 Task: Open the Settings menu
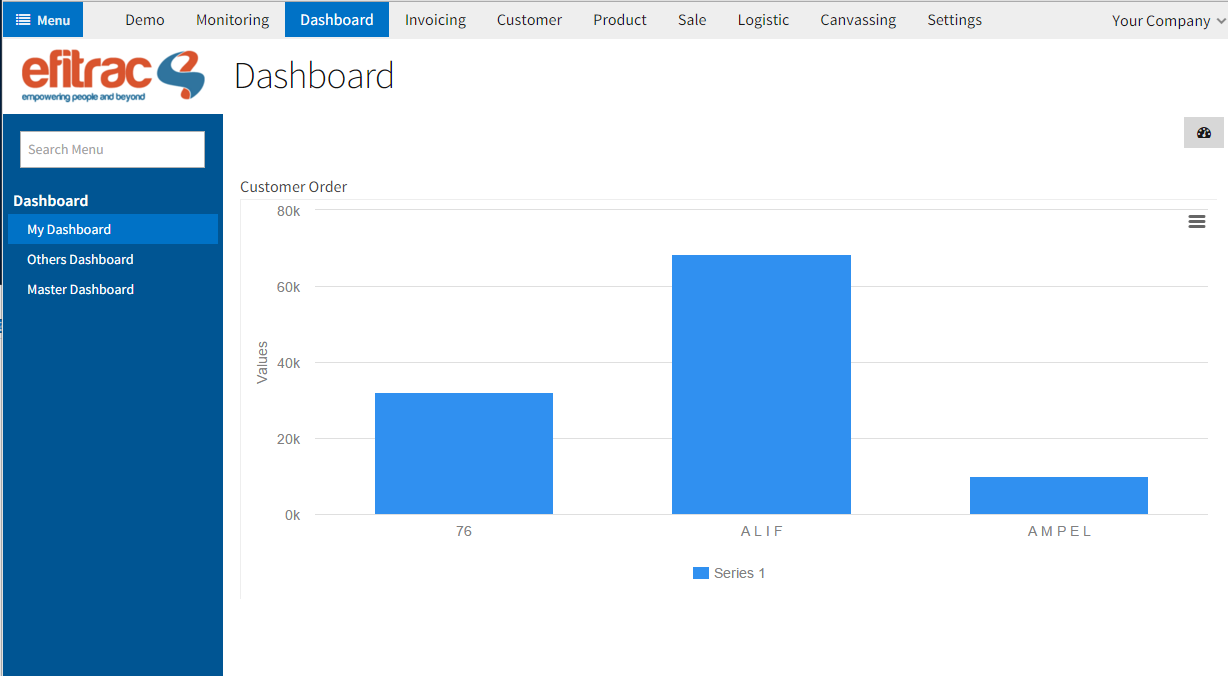click(x=954, y=20)
